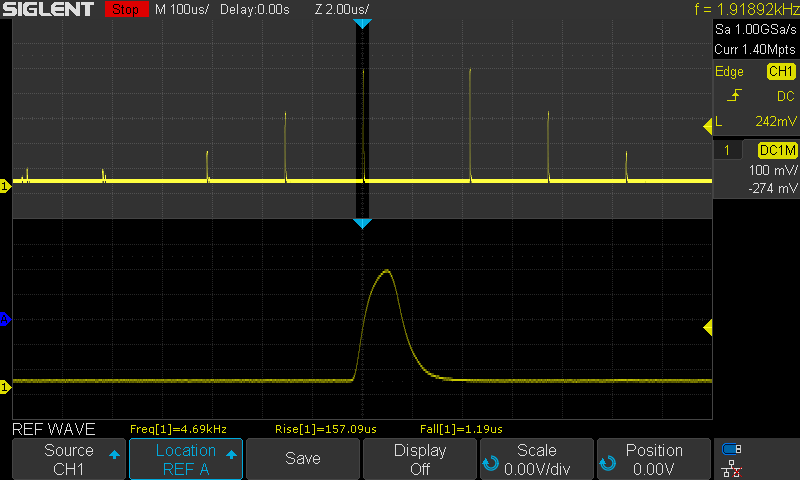Click the blue REF A ground marker
Screen dimensions: 800x480
[5, 320]
